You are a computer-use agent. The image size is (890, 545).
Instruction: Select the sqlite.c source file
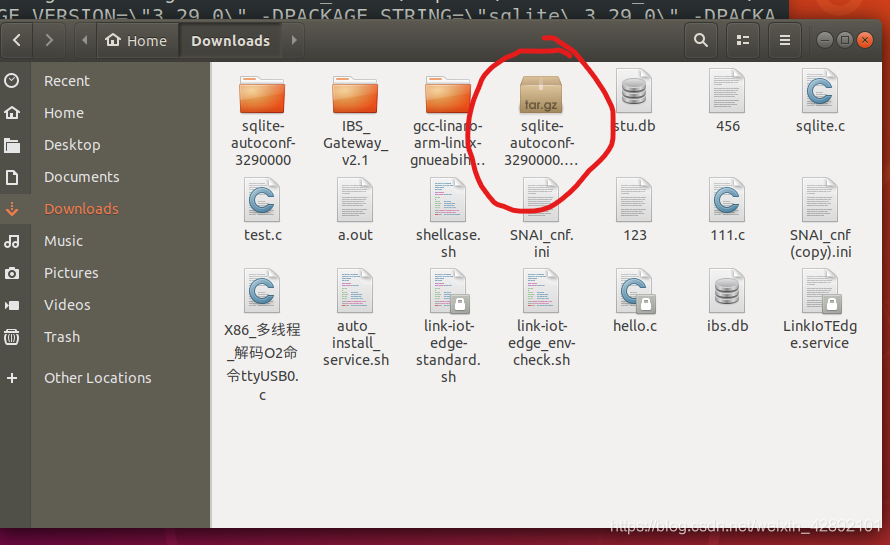coord(820,102)
